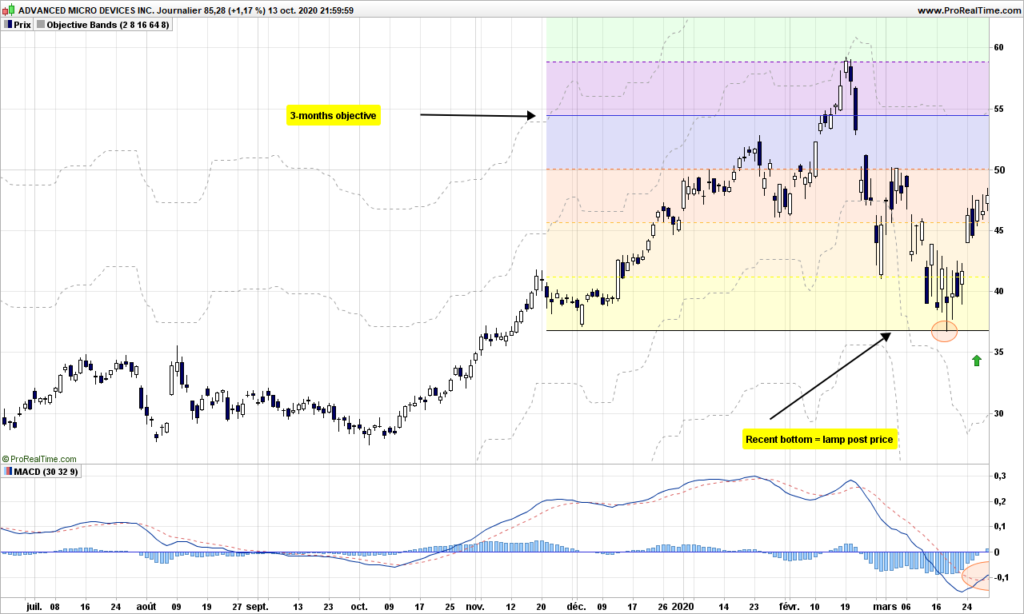Click the 'mars' date label
The height and width of the screenshot is (614, 1024).
(885, 606)
